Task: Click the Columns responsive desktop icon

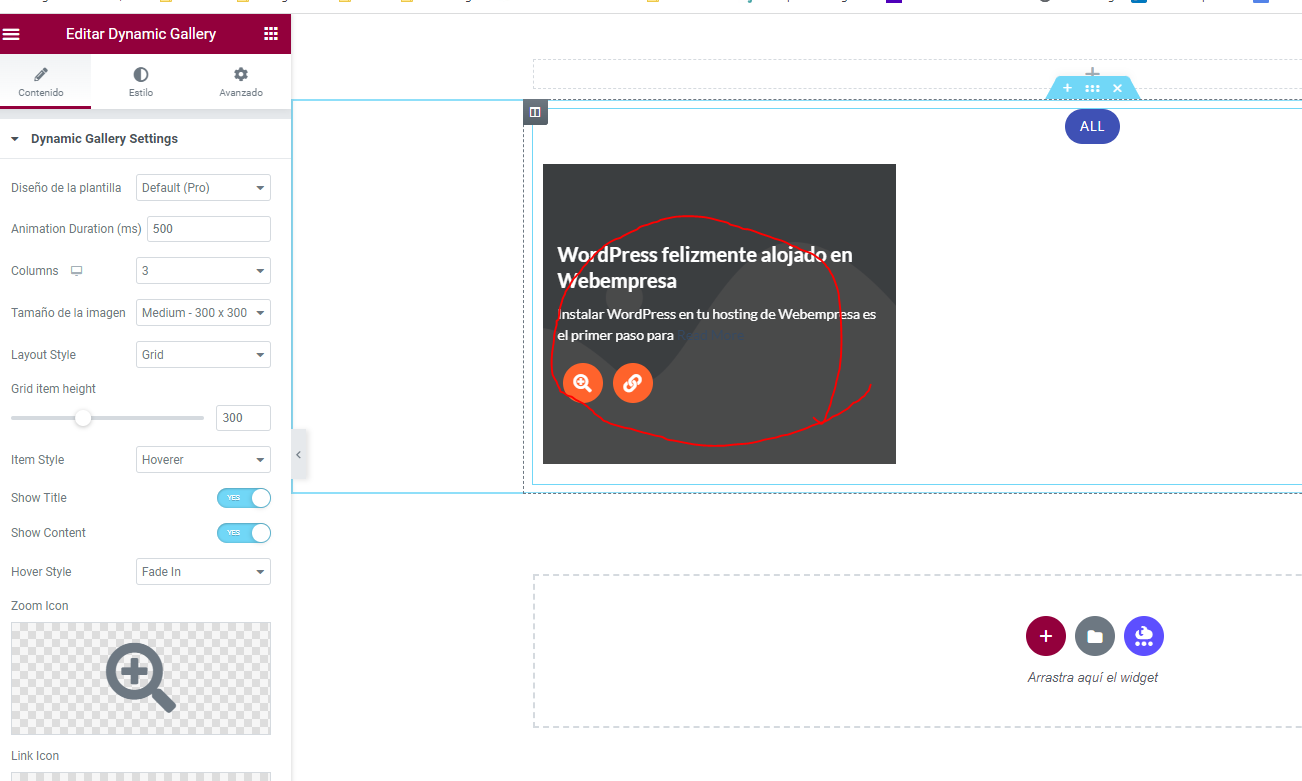Action: point(76,271)
